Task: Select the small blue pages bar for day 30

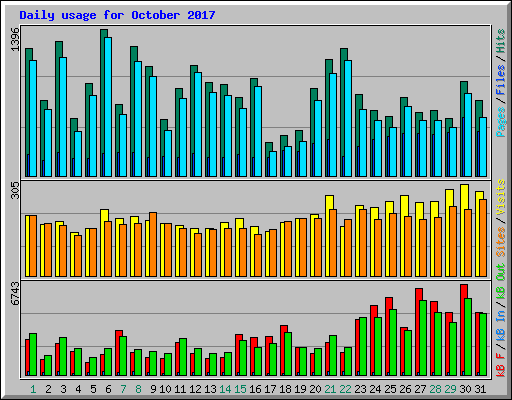Action: 463,147
